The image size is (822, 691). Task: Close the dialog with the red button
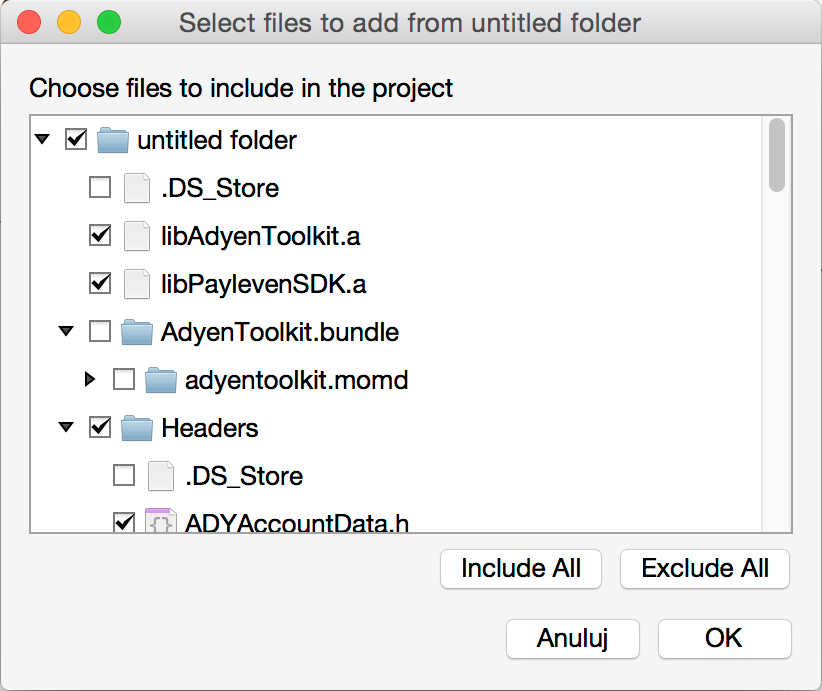[29, 23]
